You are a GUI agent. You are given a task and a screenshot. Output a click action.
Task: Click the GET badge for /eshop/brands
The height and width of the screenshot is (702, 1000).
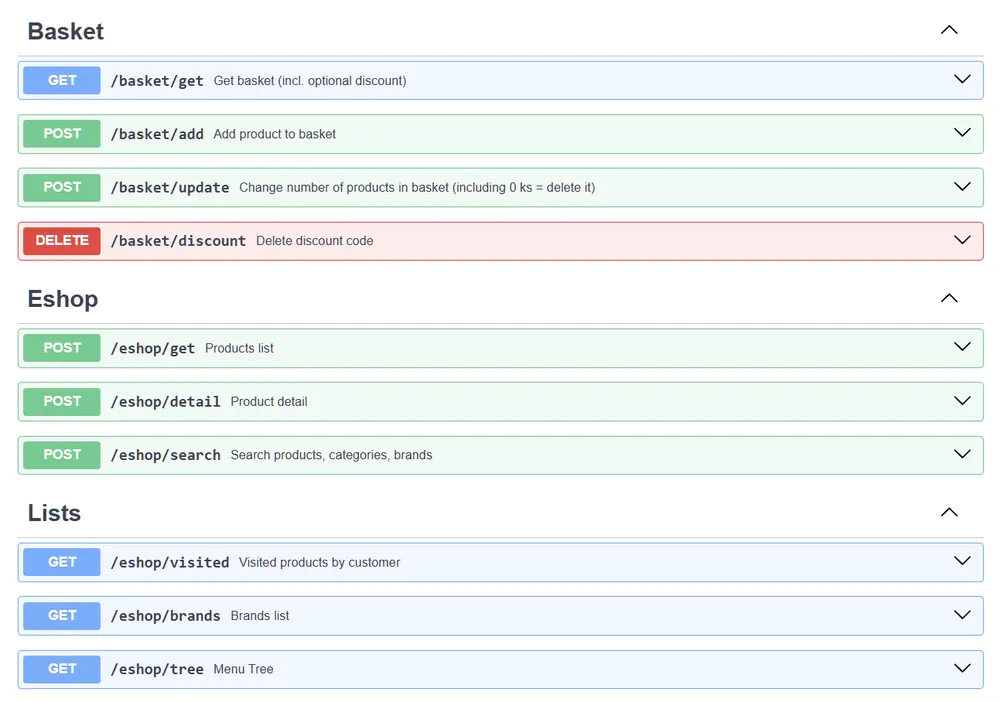62,616
